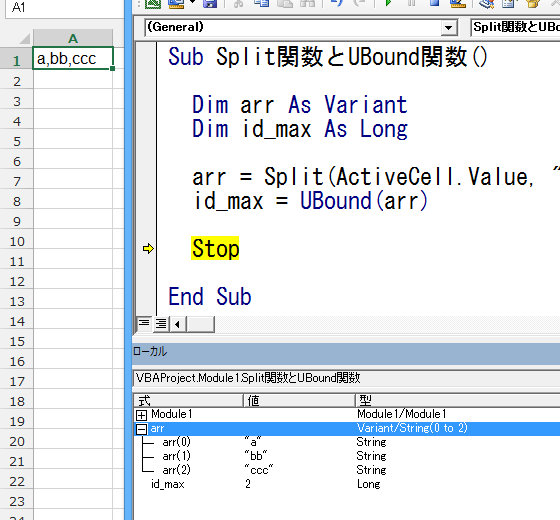Image resolution: width=560 pixels, height=520 pixels.
Task: Click the Excel Name Box showing A1
Action: point(64,8)
